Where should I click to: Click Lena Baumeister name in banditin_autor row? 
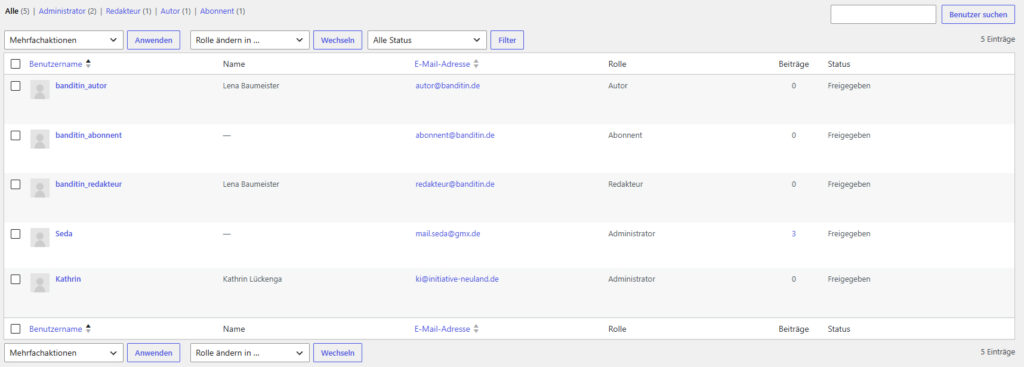click(251, 86)
